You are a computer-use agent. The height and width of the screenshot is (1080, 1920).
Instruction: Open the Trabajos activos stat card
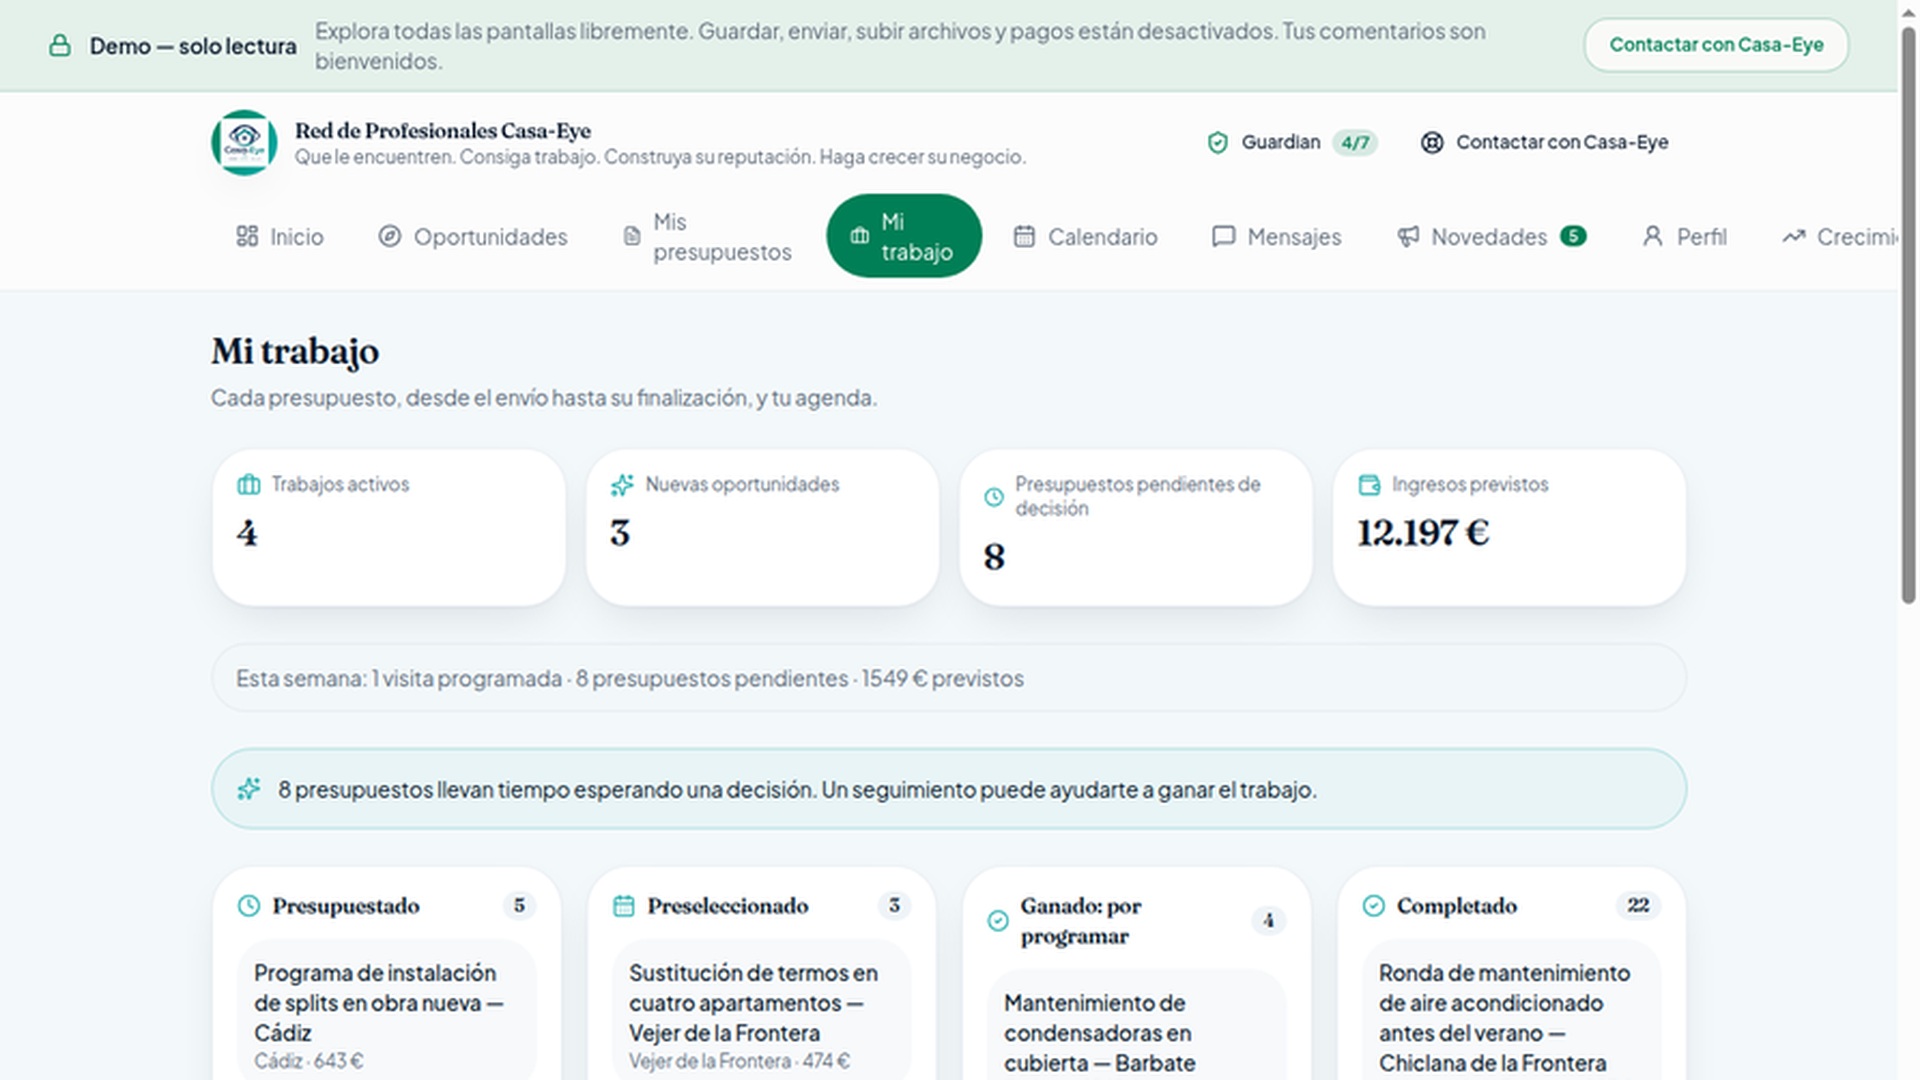(x=389, y=527)
